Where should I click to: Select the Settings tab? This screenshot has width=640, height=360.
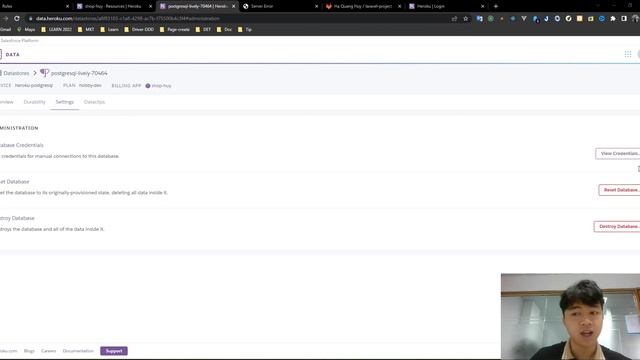click(64, 102)
